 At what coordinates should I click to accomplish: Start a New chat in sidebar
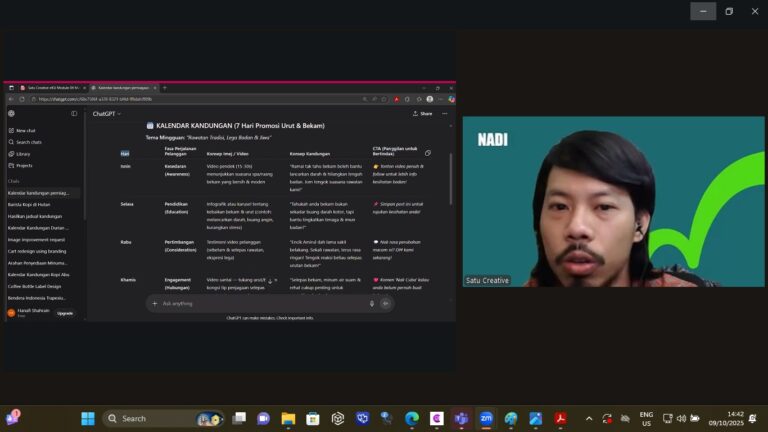tap(25, 130)
